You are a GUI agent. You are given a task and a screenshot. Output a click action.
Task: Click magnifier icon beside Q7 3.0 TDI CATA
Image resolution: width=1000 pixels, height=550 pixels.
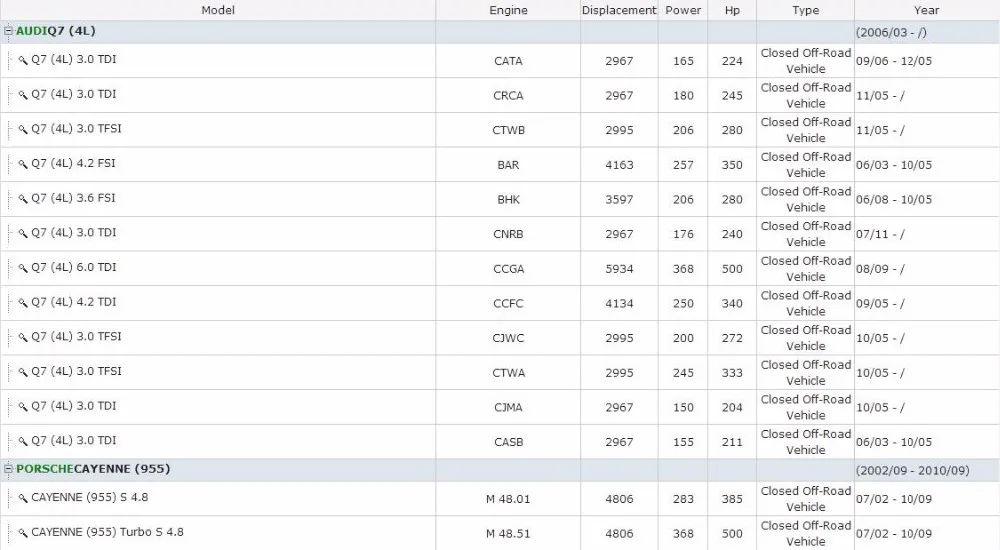pos(23,60)
